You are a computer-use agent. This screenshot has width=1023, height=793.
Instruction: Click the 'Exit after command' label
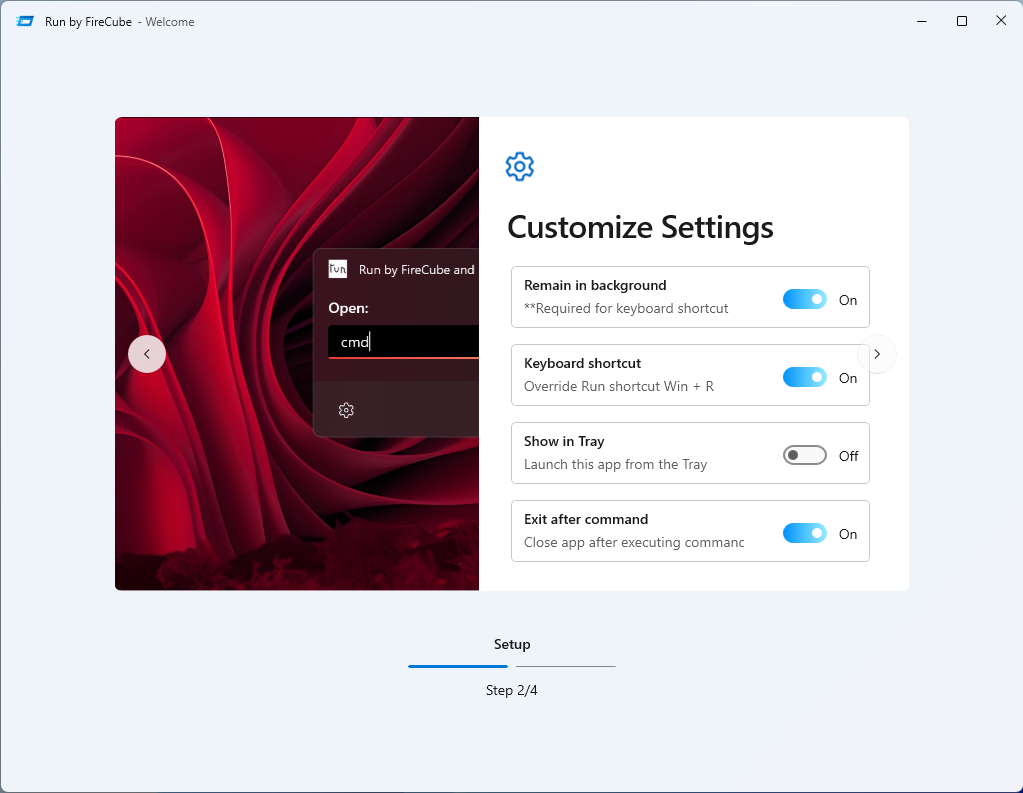click(x=586, y=519)
